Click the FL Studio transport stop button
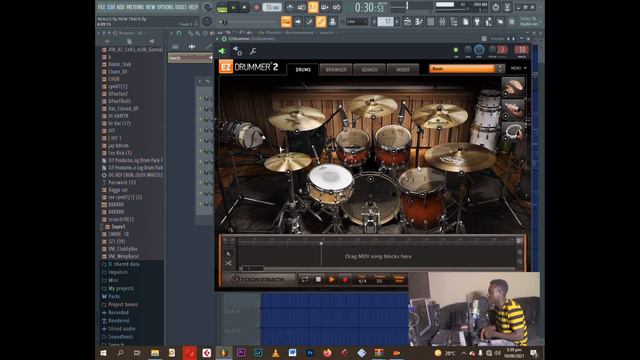The height and width of the screenshot is (360, 640). (x=244, y=7)
